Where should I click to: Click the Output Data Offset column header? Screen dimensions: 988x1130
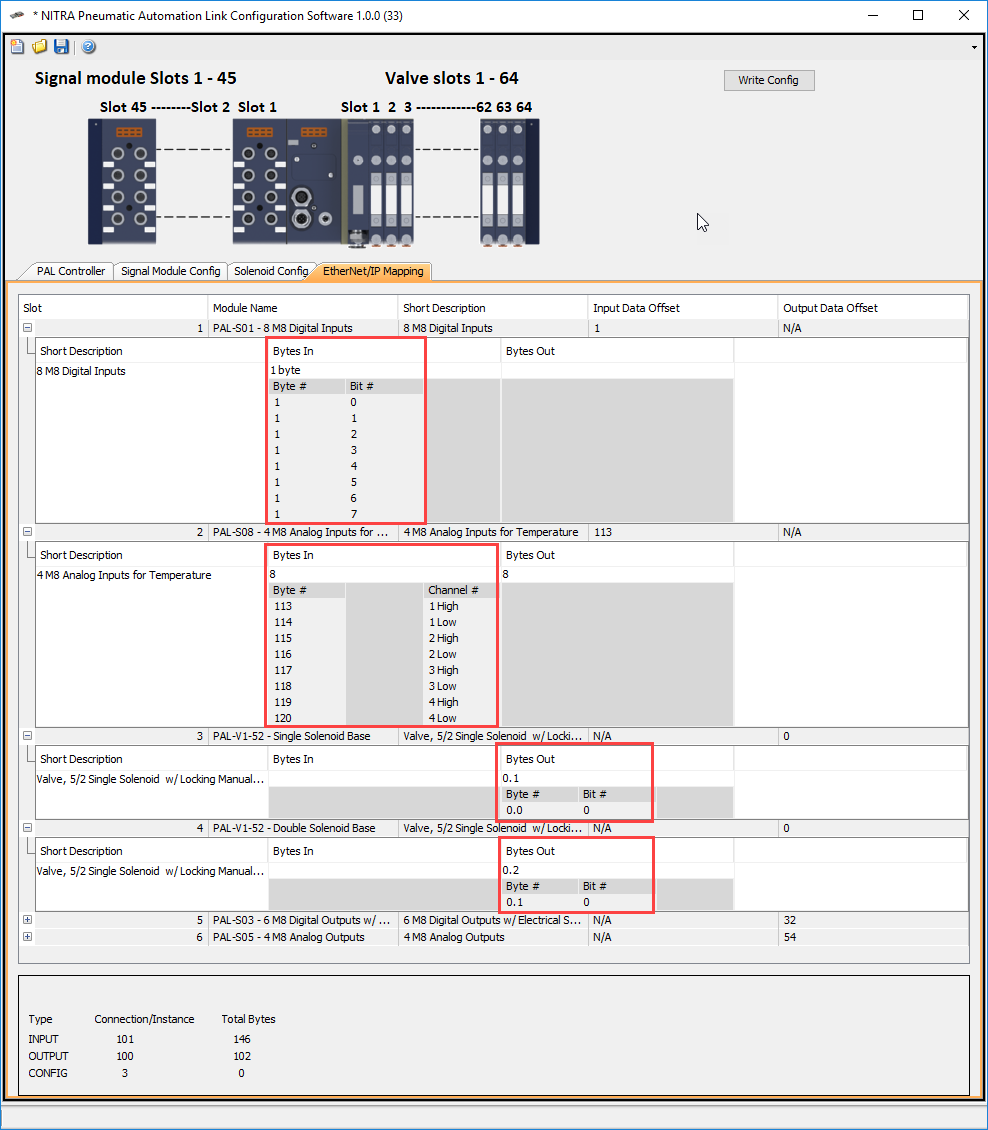pos(873,308)
